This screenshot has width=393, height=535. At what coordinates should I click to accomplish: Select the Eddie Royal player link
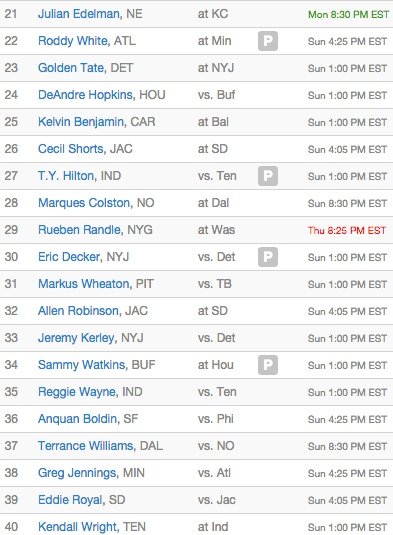click(70, 500)
